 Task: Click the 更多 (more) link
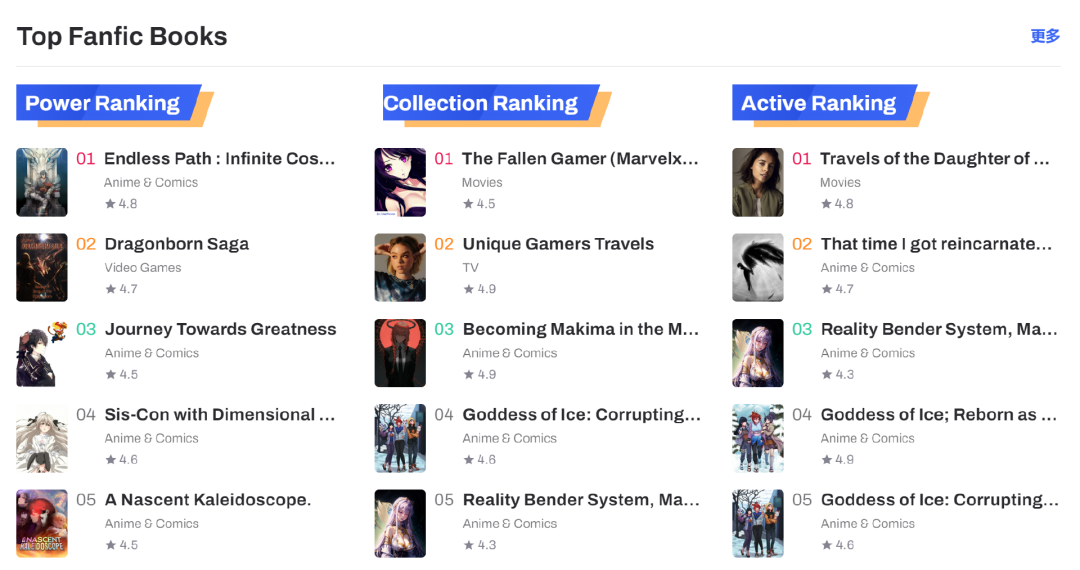[x=1045, y=36]
